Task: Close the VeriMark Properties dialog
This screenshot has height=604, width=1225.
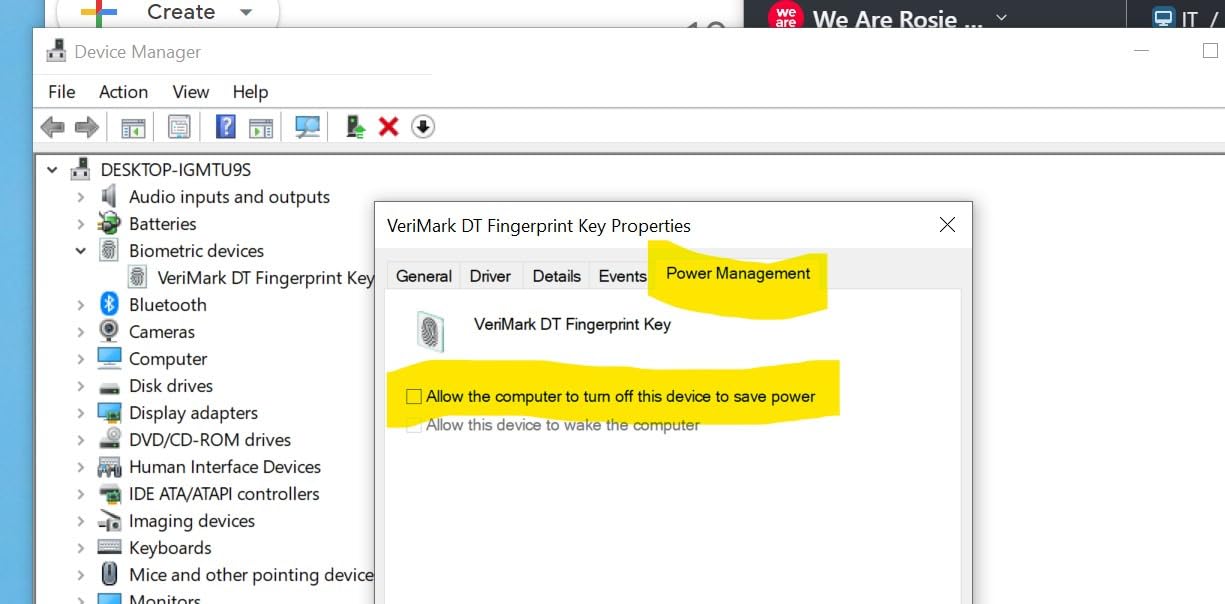Action: pyautogui.click(x=947, y=225)
